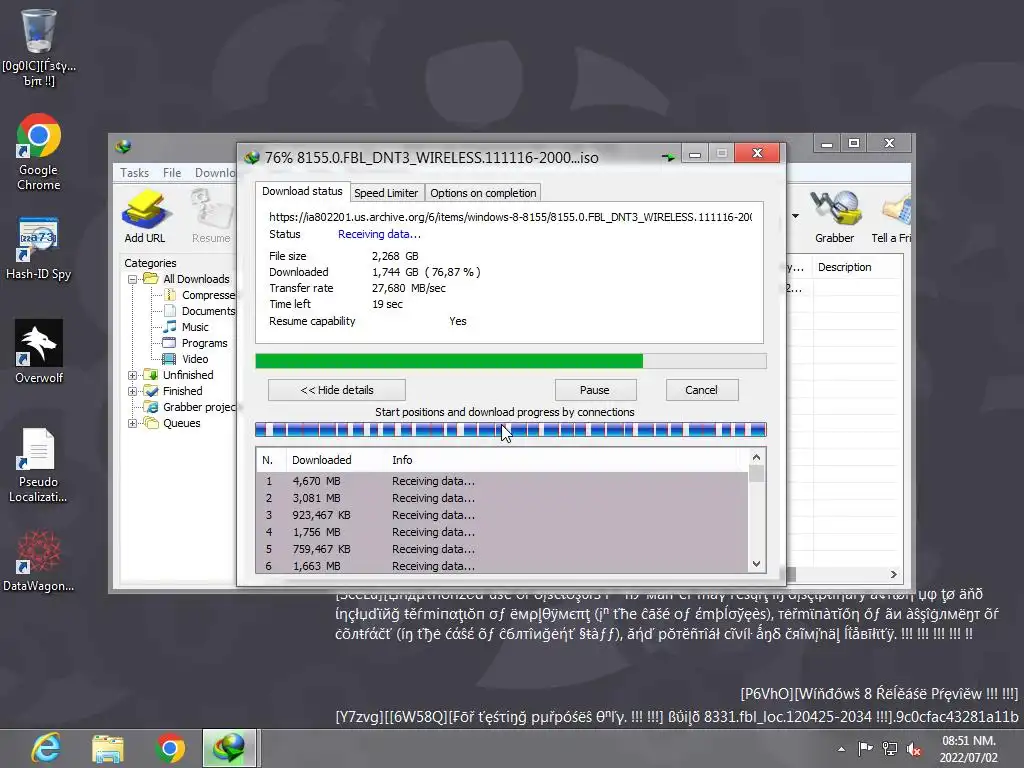
Task: Open the File menu
Action: (x=172, y=172)
